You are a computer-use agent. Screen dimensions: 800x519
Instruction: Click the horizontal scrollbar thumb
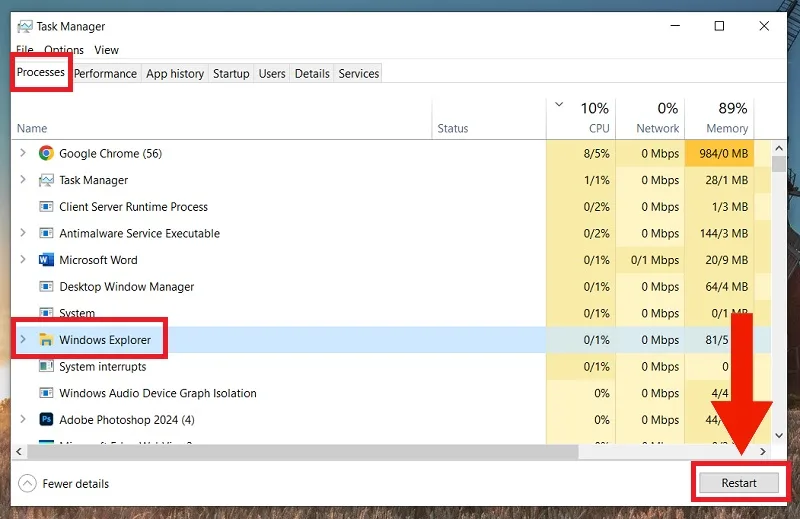click(x=303, y=452)
